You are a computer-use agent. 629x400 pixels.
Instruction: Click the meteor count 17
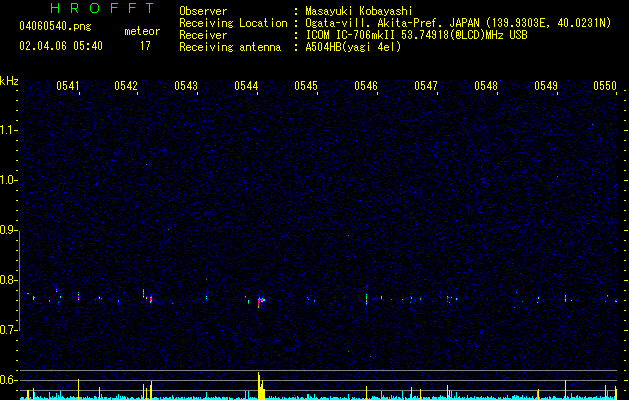pyautogui.click(x=145, y=46)
